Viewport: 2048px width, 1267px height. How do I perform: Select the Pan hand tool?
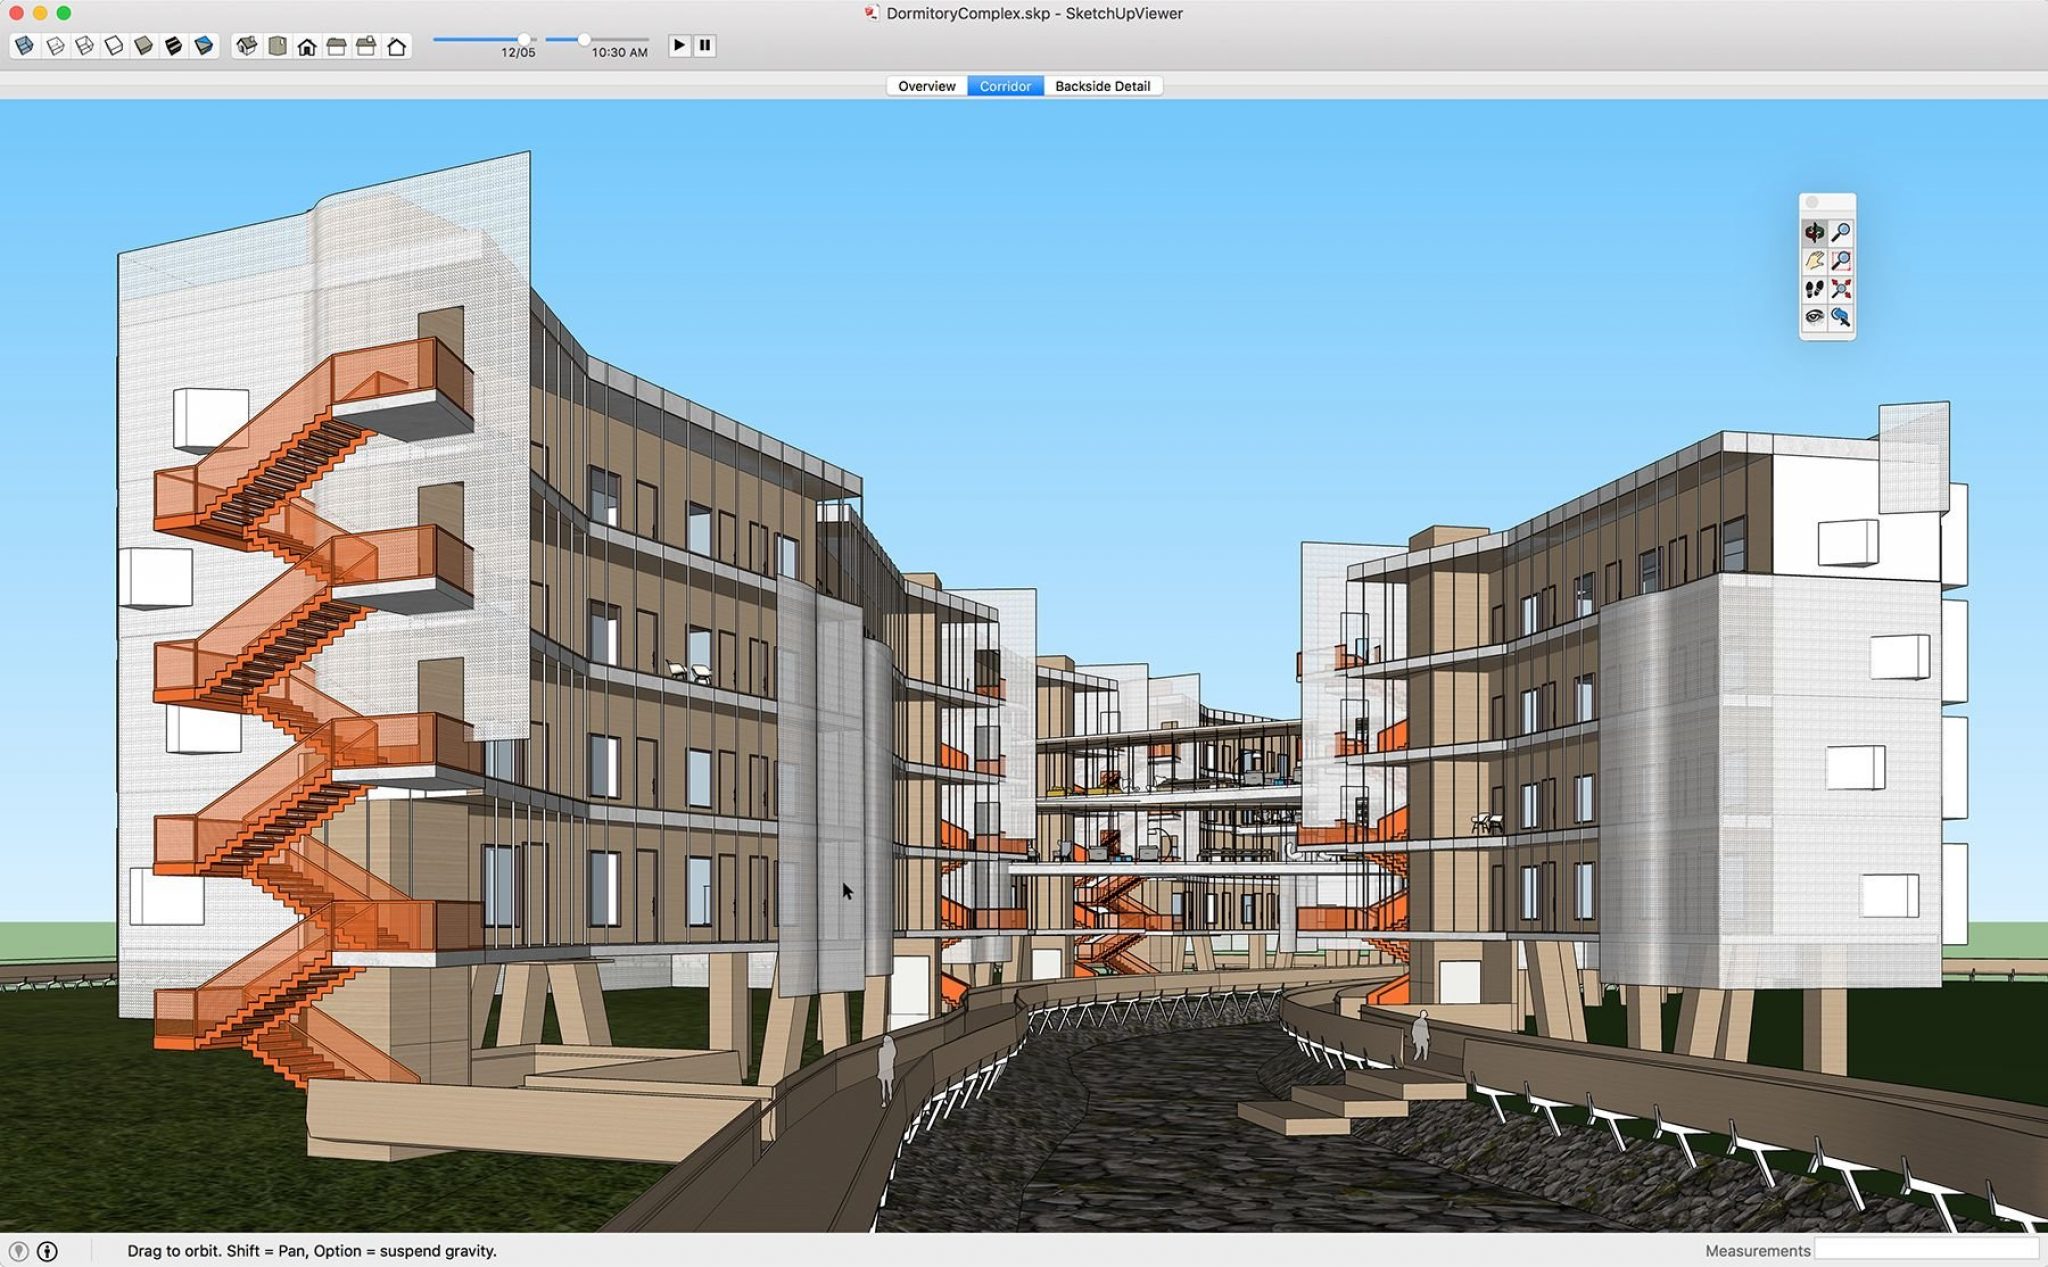[x=1815, y=260]
